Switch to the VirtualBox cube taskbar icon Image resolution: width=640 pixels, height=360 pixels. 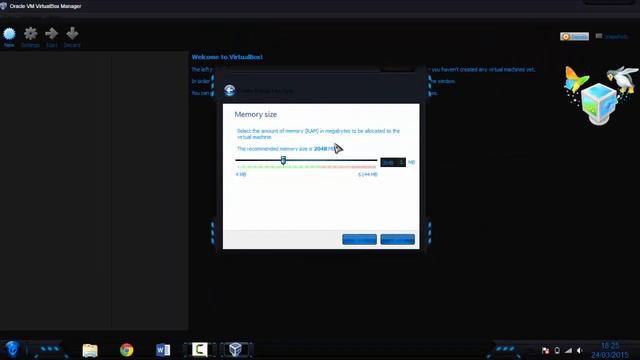coord(236,349)
